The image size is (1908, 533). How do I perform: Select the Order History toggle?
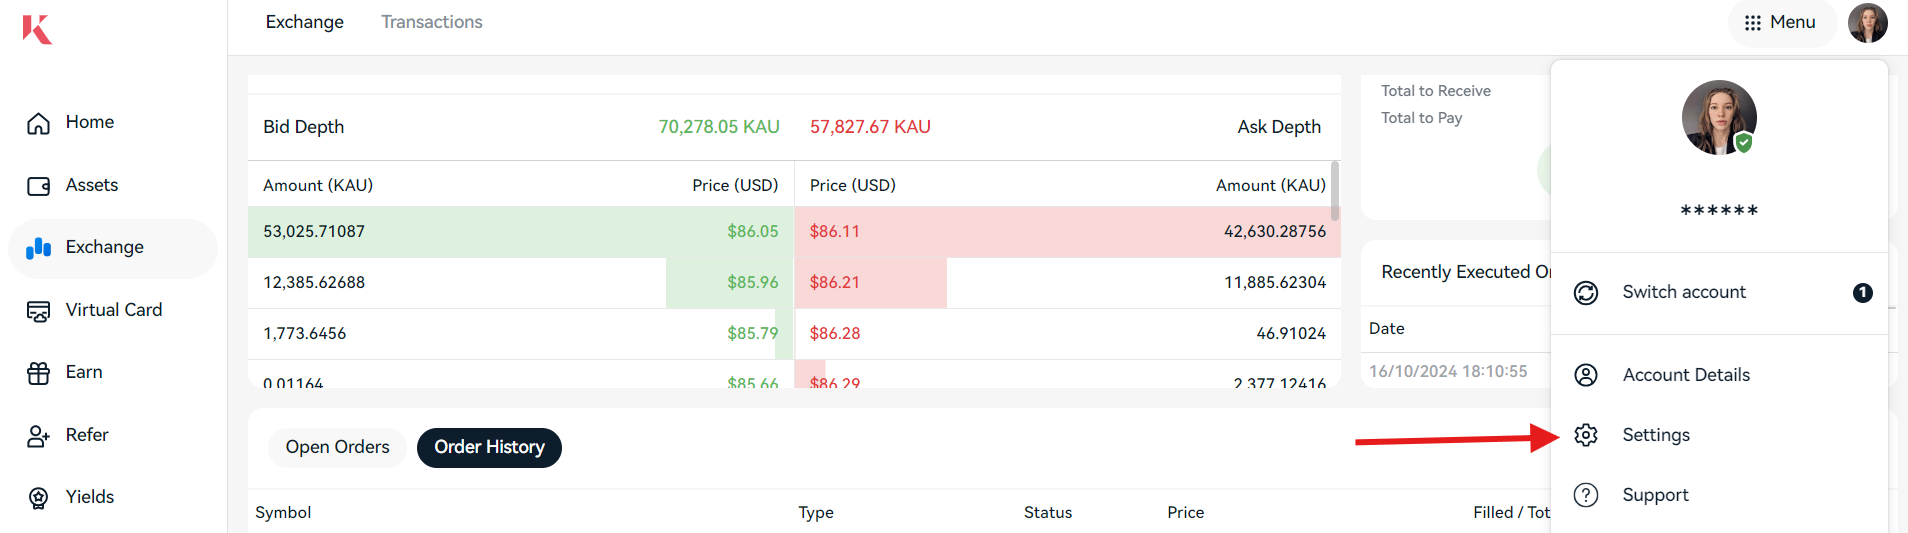[489, 447]
